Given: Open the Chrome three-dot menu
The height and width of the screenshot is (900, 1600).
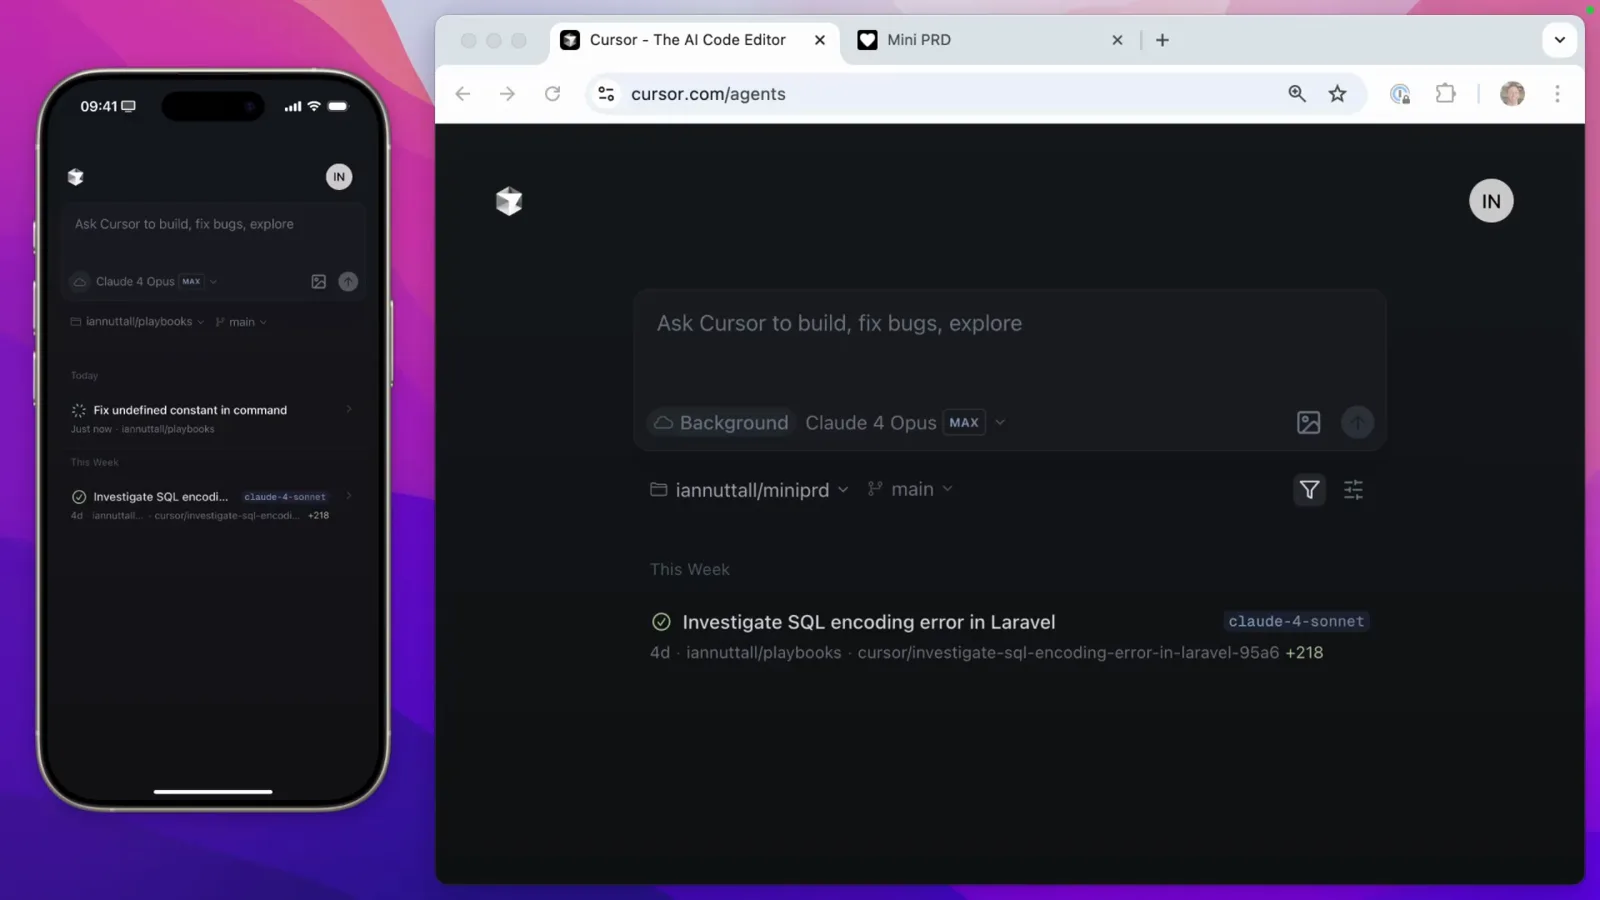Looking at the screenshot, I should pyautogui.click(x=1557, y=94).
